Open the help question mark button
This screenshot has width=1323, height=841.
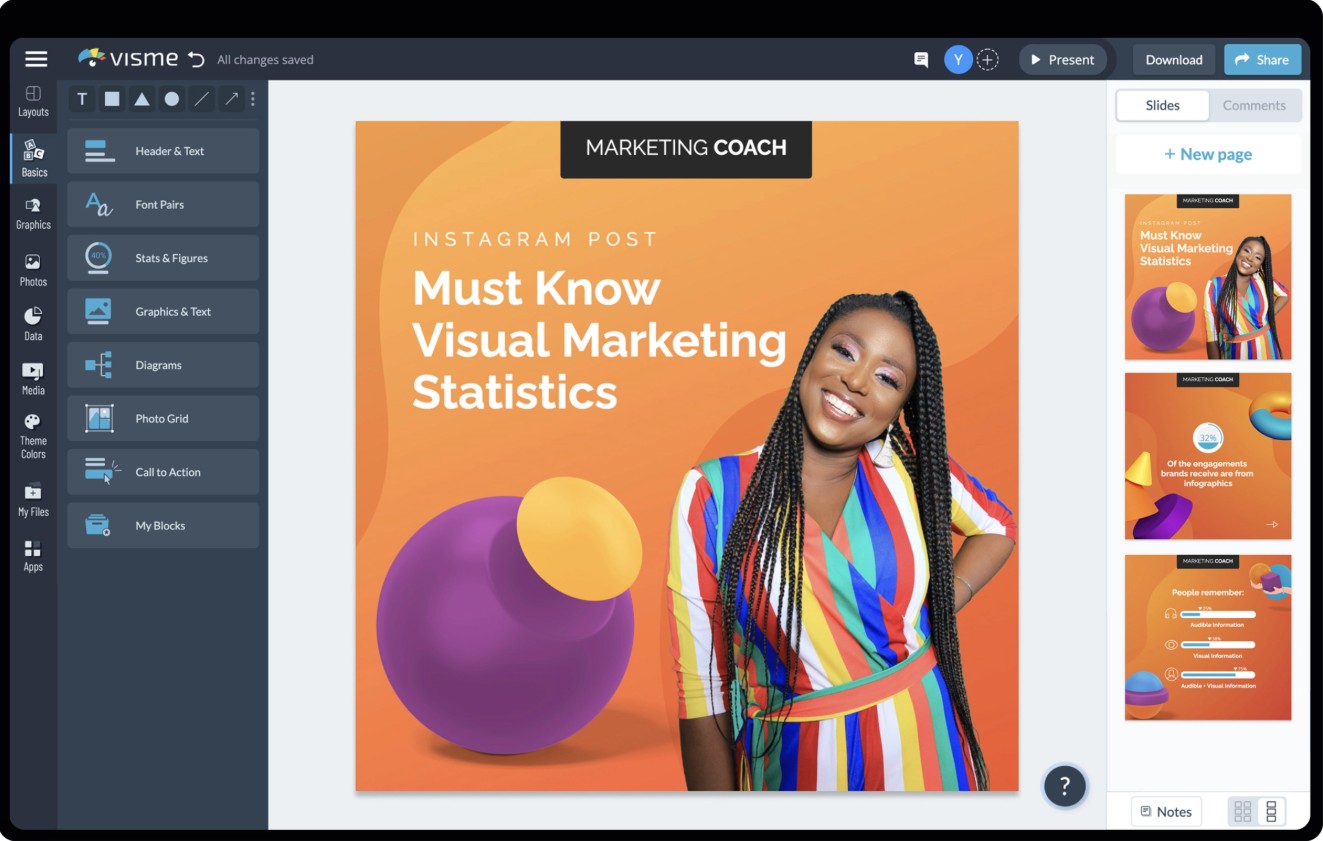coord(1064,786)
